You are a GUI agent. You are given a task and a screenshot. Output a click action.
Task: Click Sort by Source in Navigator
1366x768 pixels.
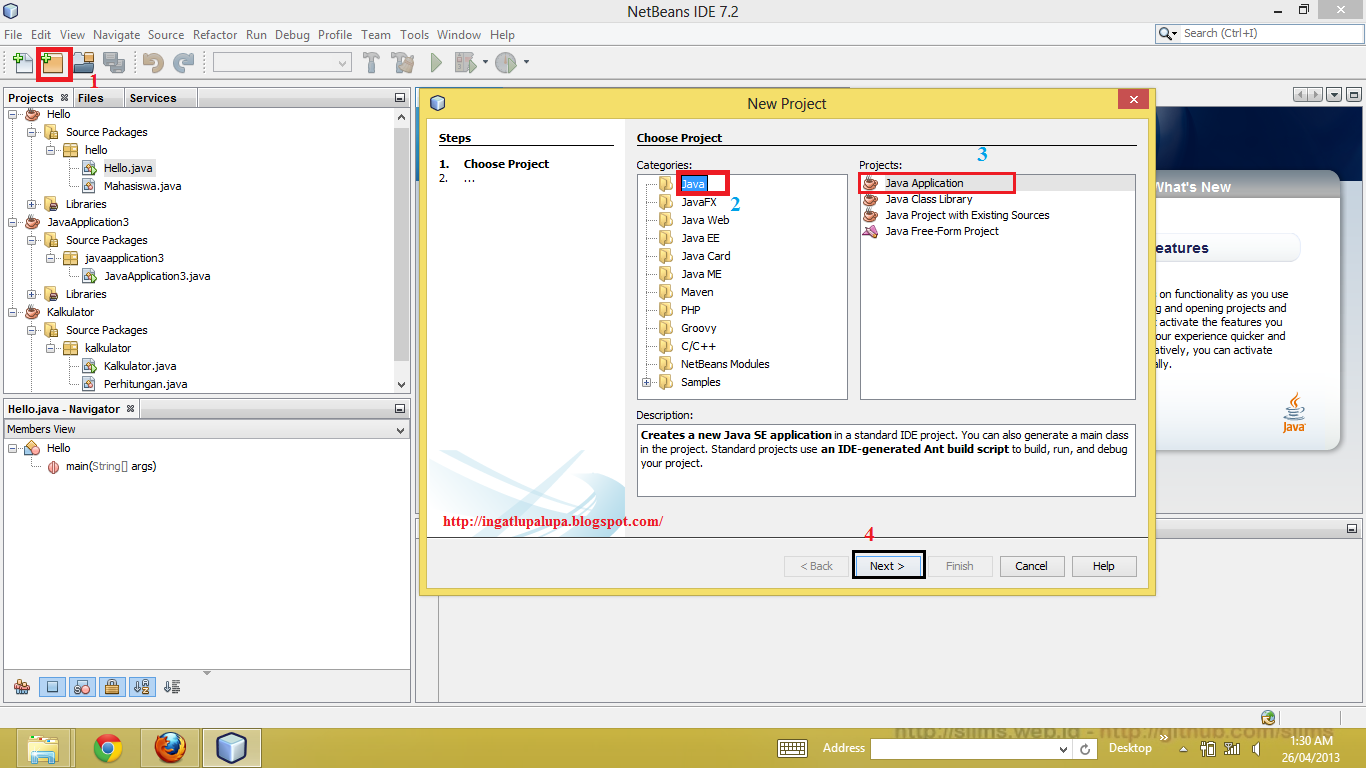[172, 687]
